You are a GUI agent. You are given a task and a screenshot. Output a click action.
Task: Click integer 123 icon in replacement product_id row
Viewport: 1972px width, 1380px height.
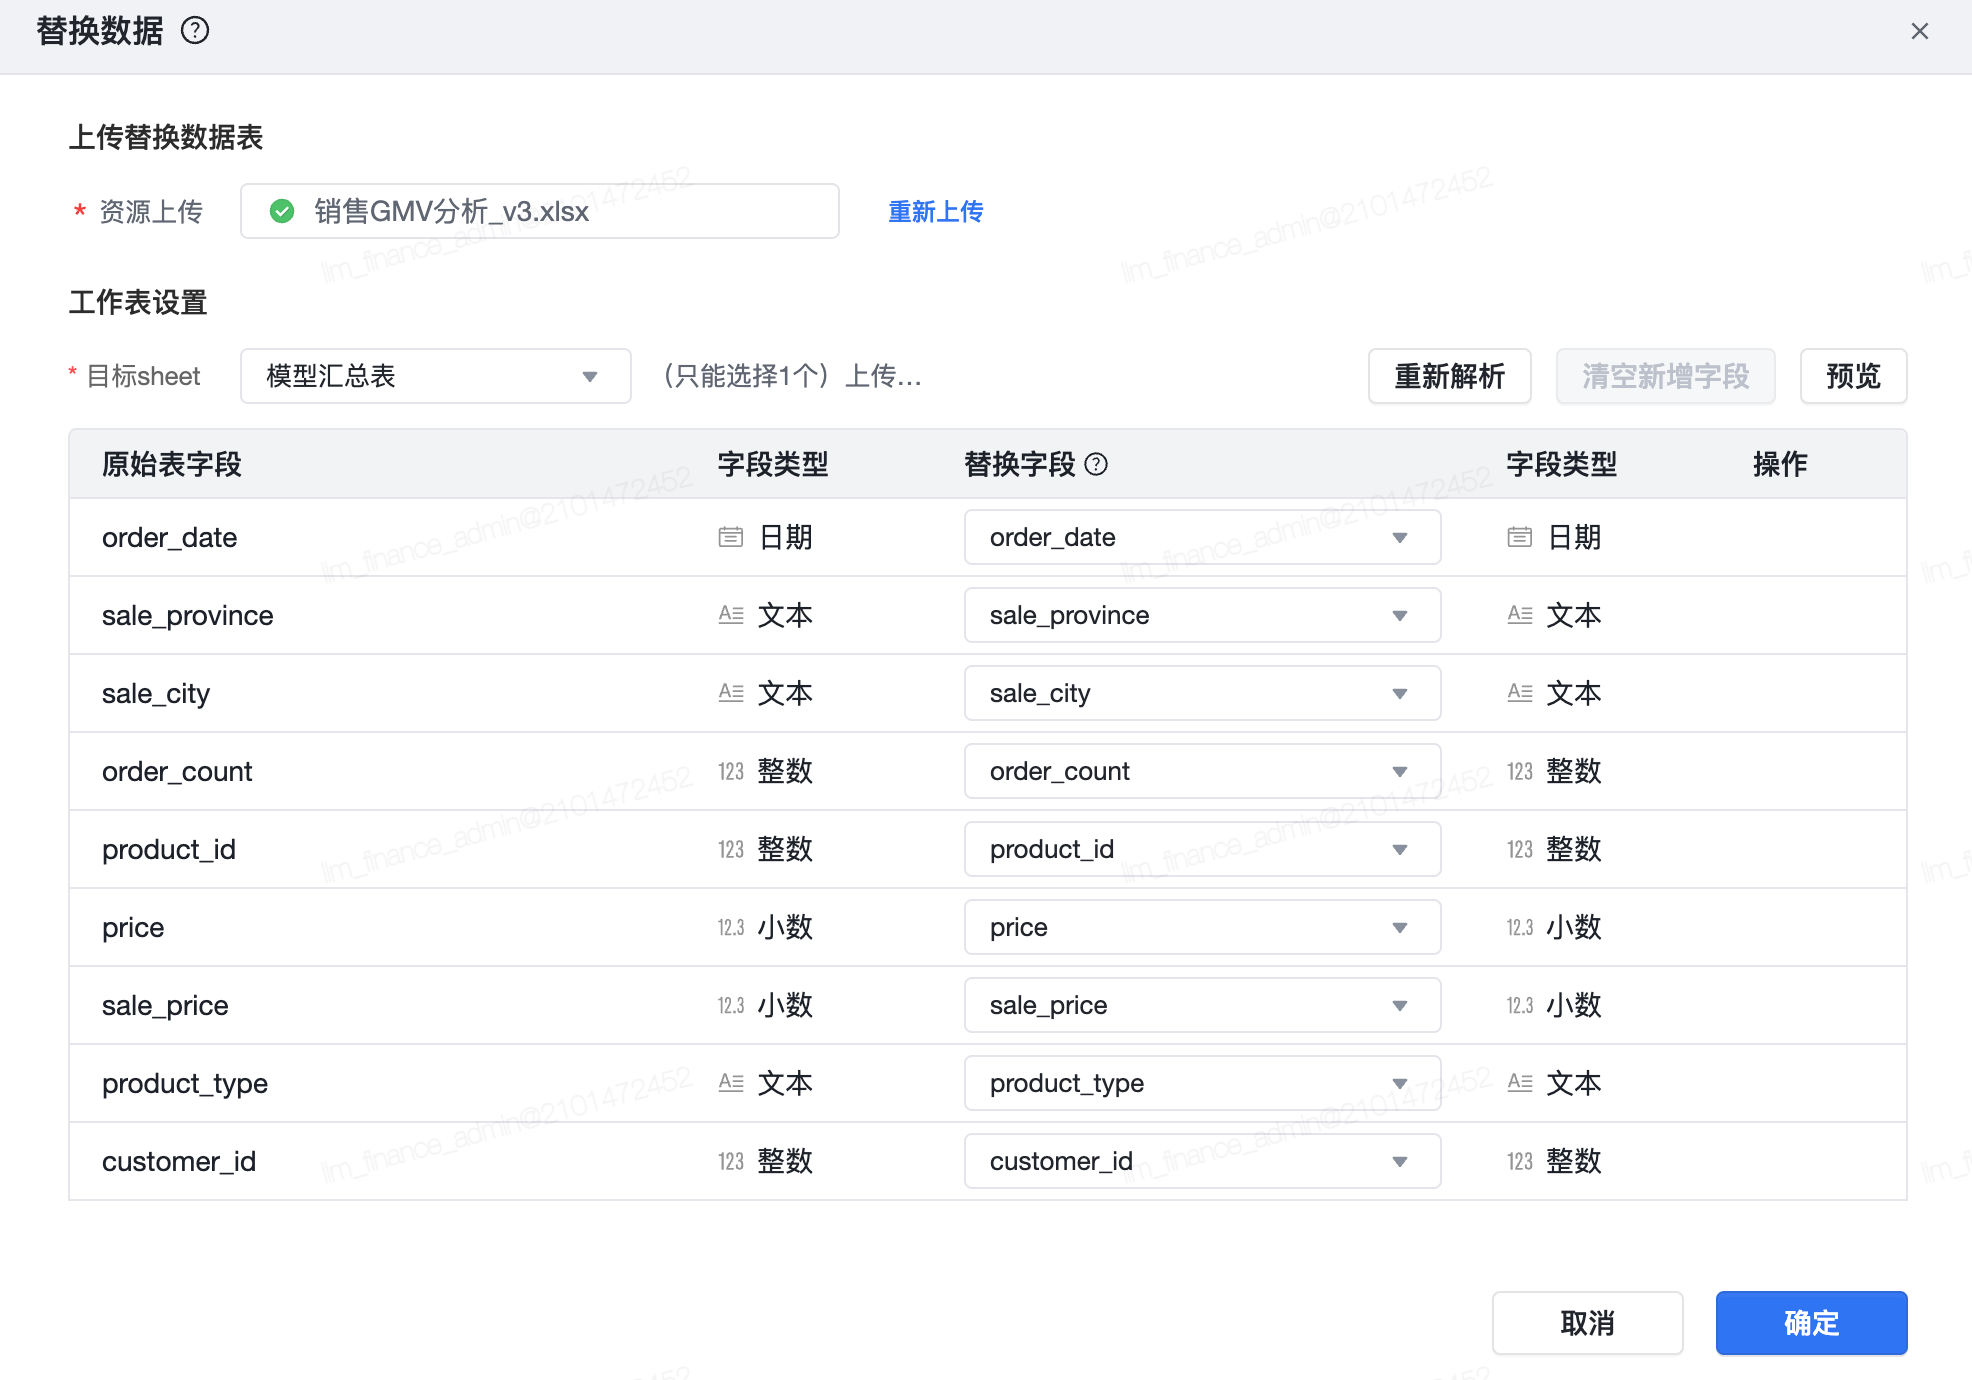pyautogui.click(x=1520, y=849)
